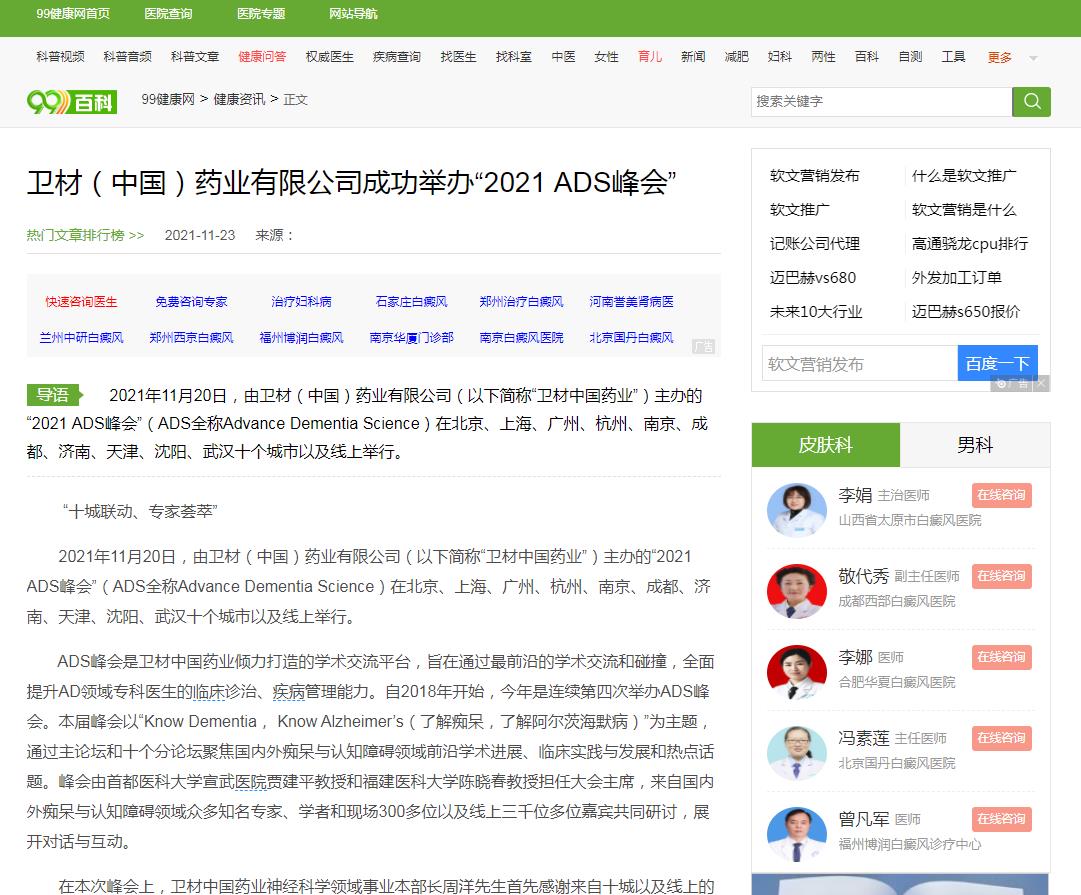Open 科普文章 nav link
The height and width of the screenshot is (895, 1081).
(x=195, y=57)
